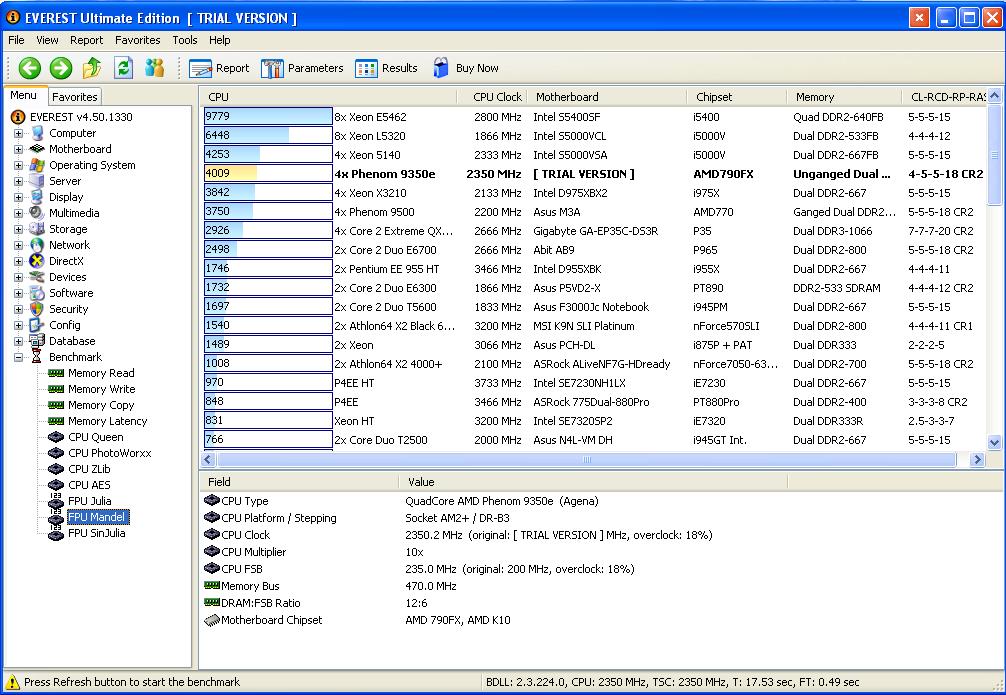Select the DirectX icon in the tree
The width and height of the screenshot is (1006, 695).
click(37, 261)
